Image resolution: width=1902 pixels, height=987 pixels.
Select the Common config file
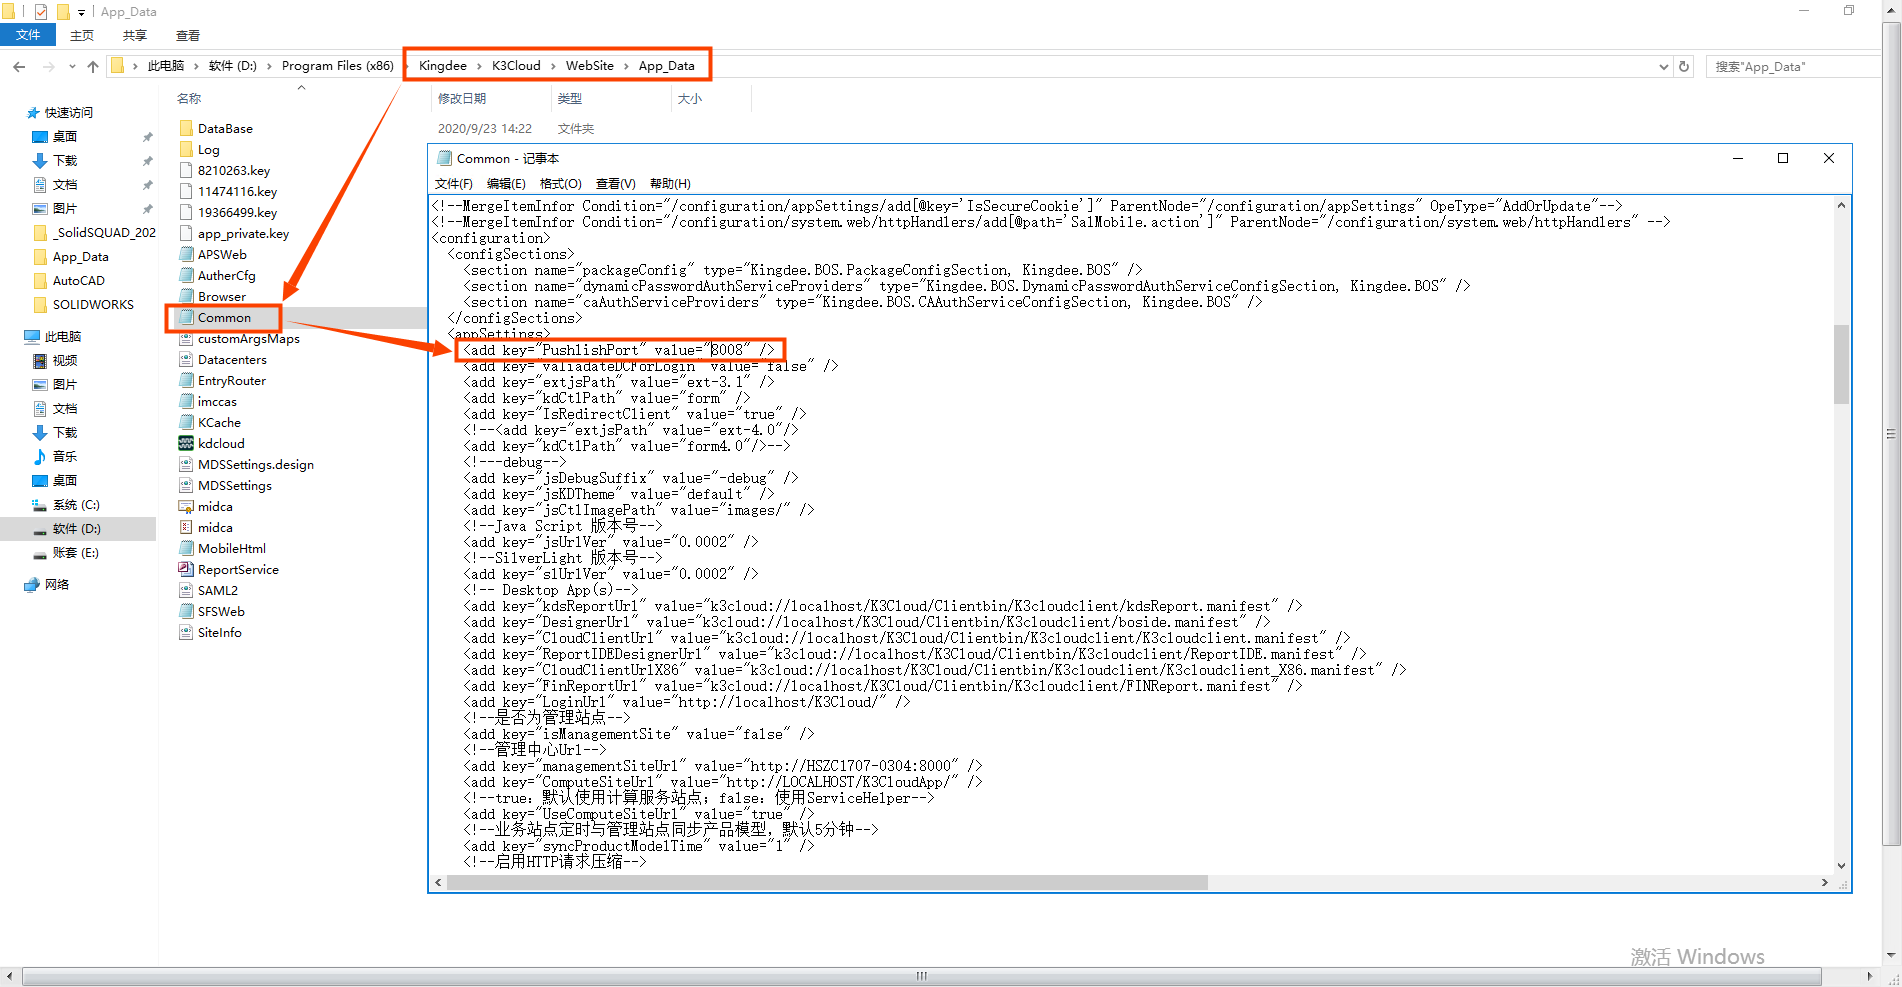tap(224, 317)
